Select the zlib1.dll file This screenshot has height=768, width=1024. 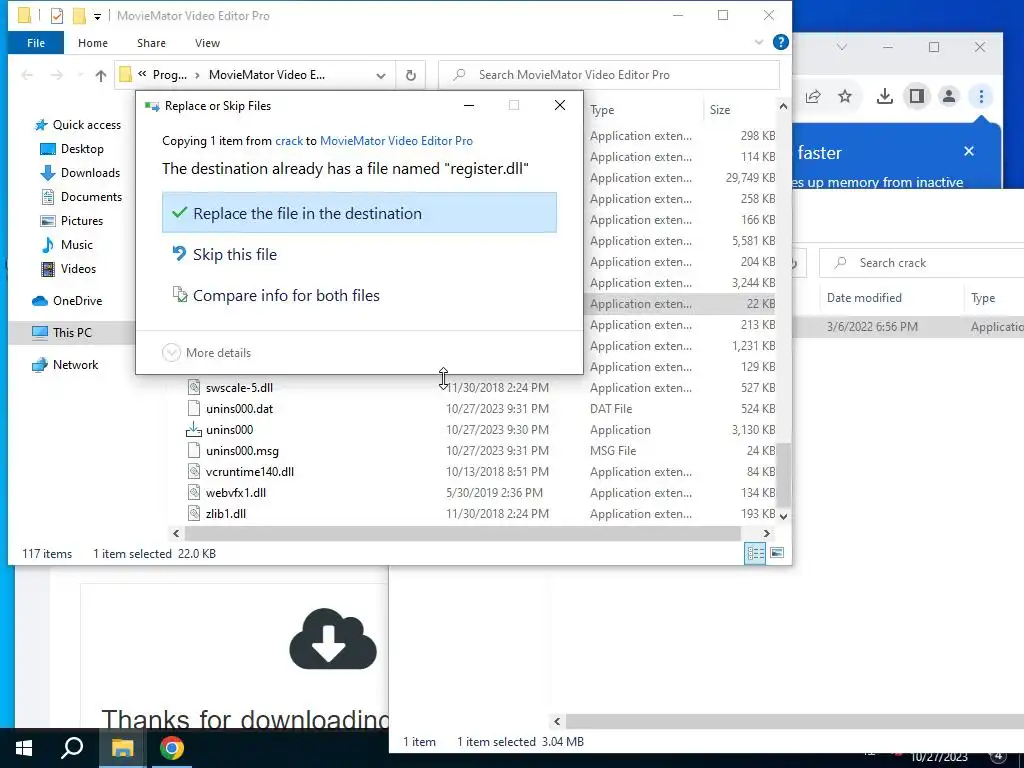[225, 514]
